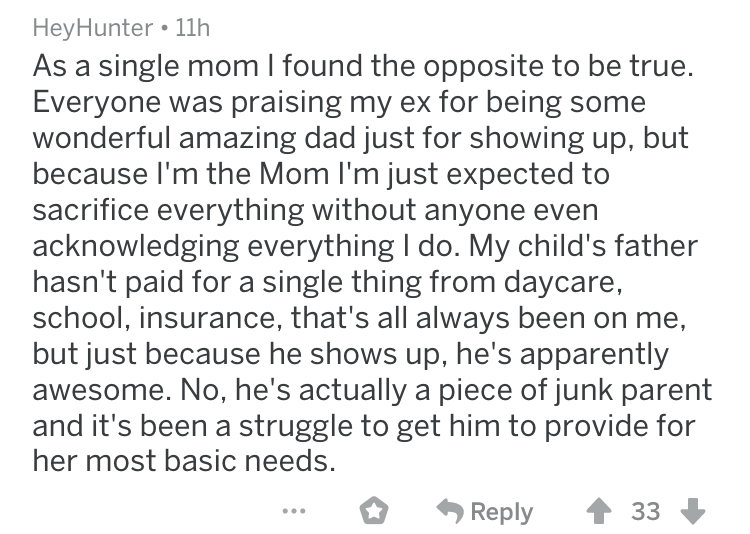Viewport: 750px width, 534px height.
Task: Click the curved reply arrow icon
Action: click(450, 511)
